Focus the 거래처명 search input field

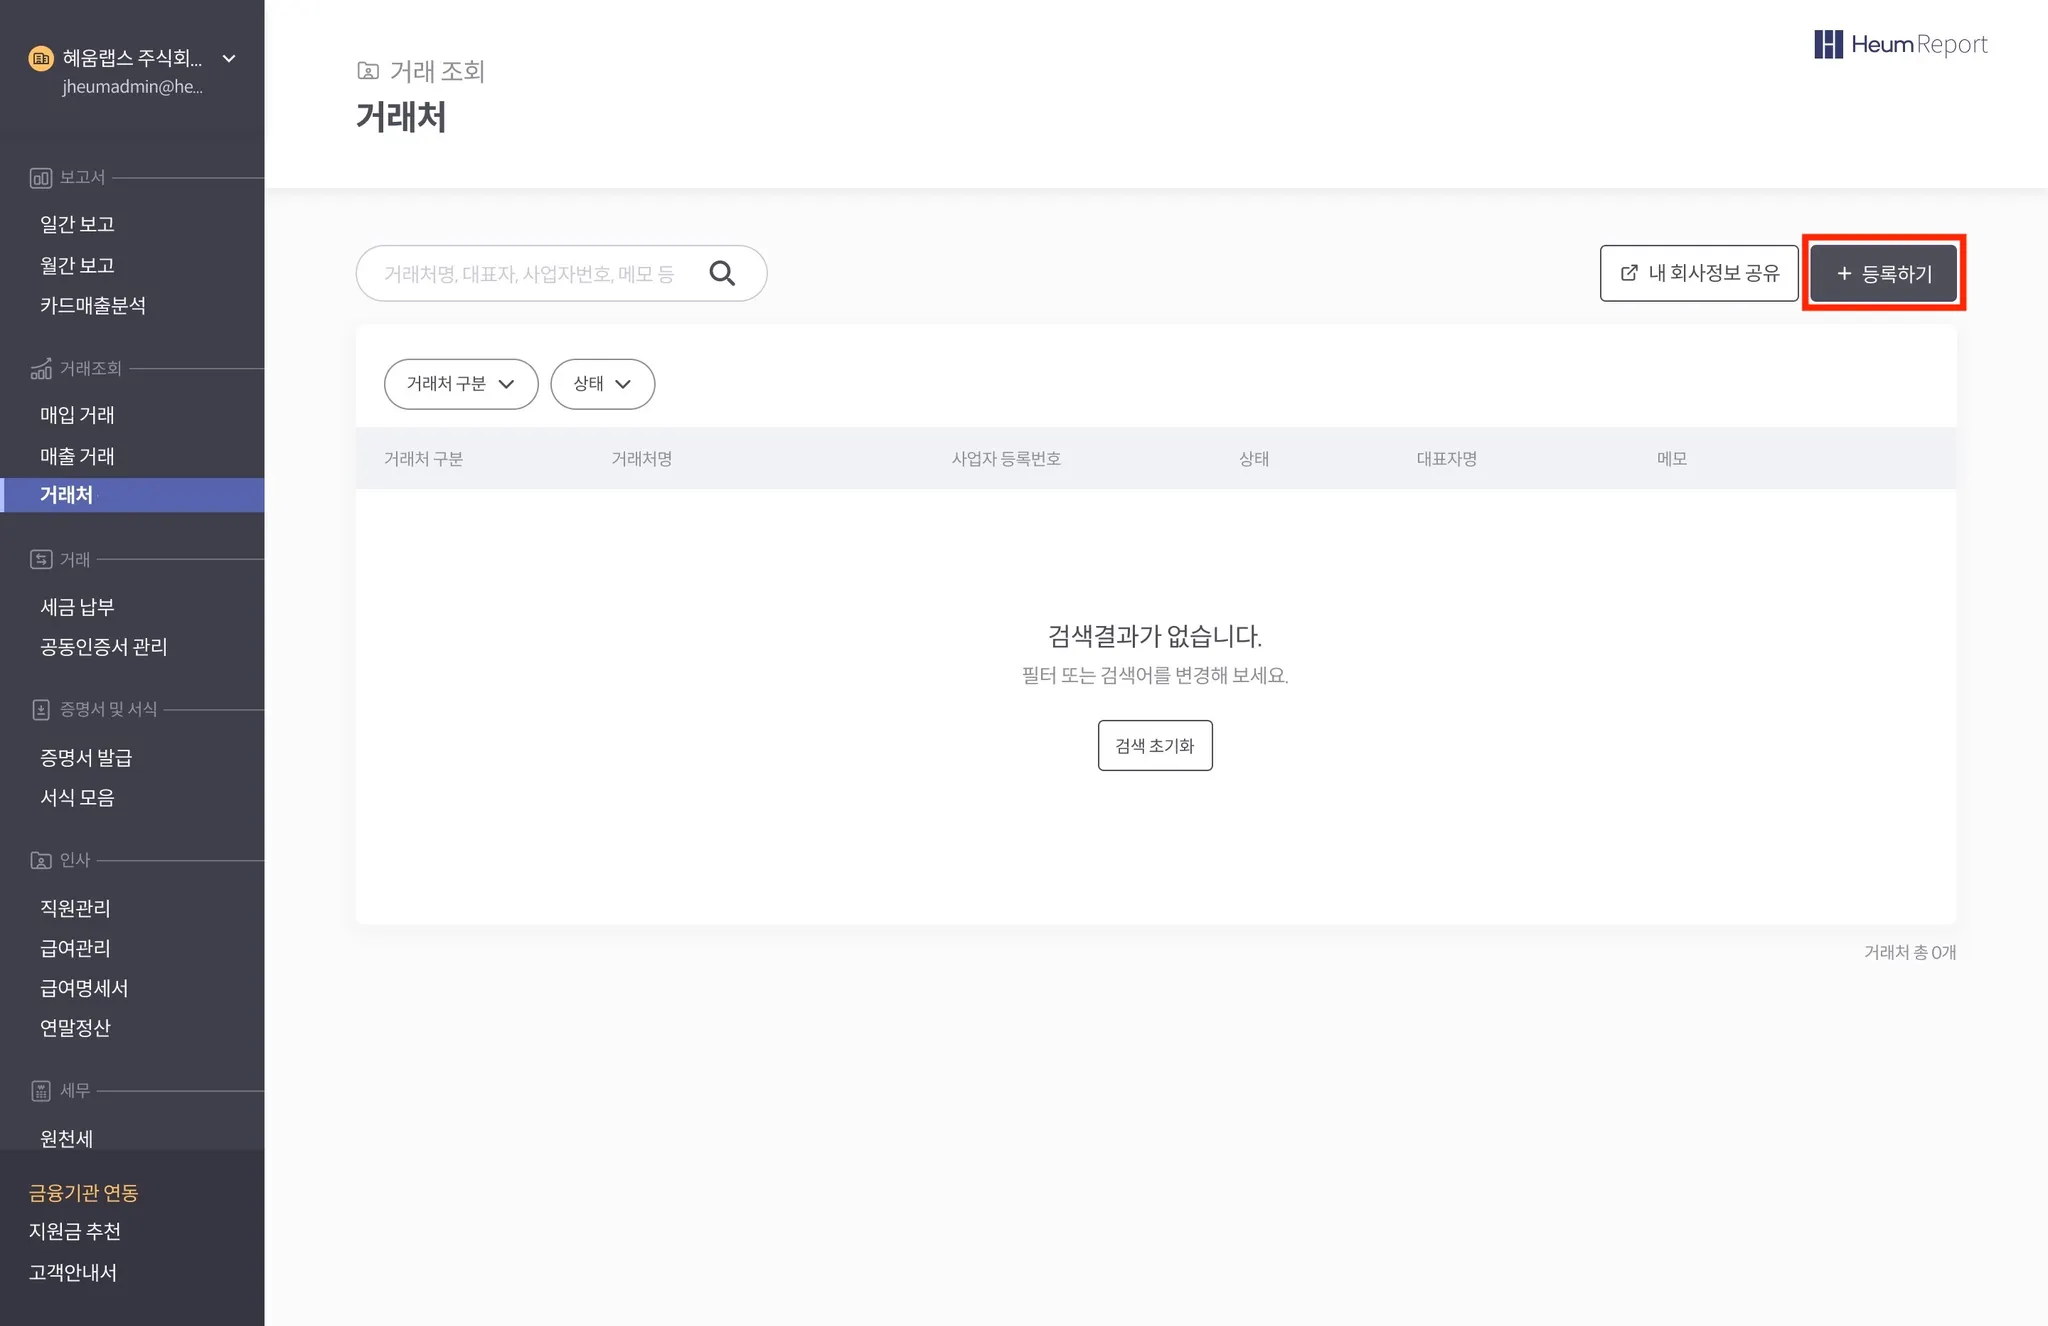[x=530, y=274]
